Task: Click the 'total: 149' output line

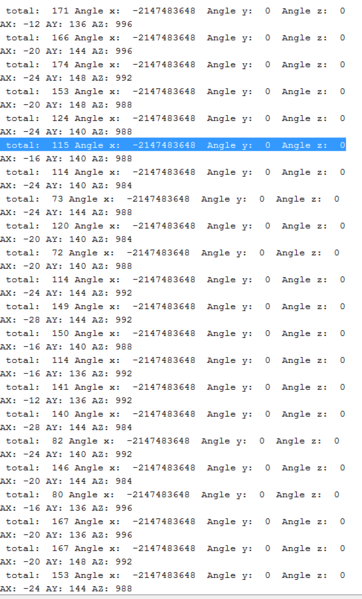Action: [x=176, y=306]
